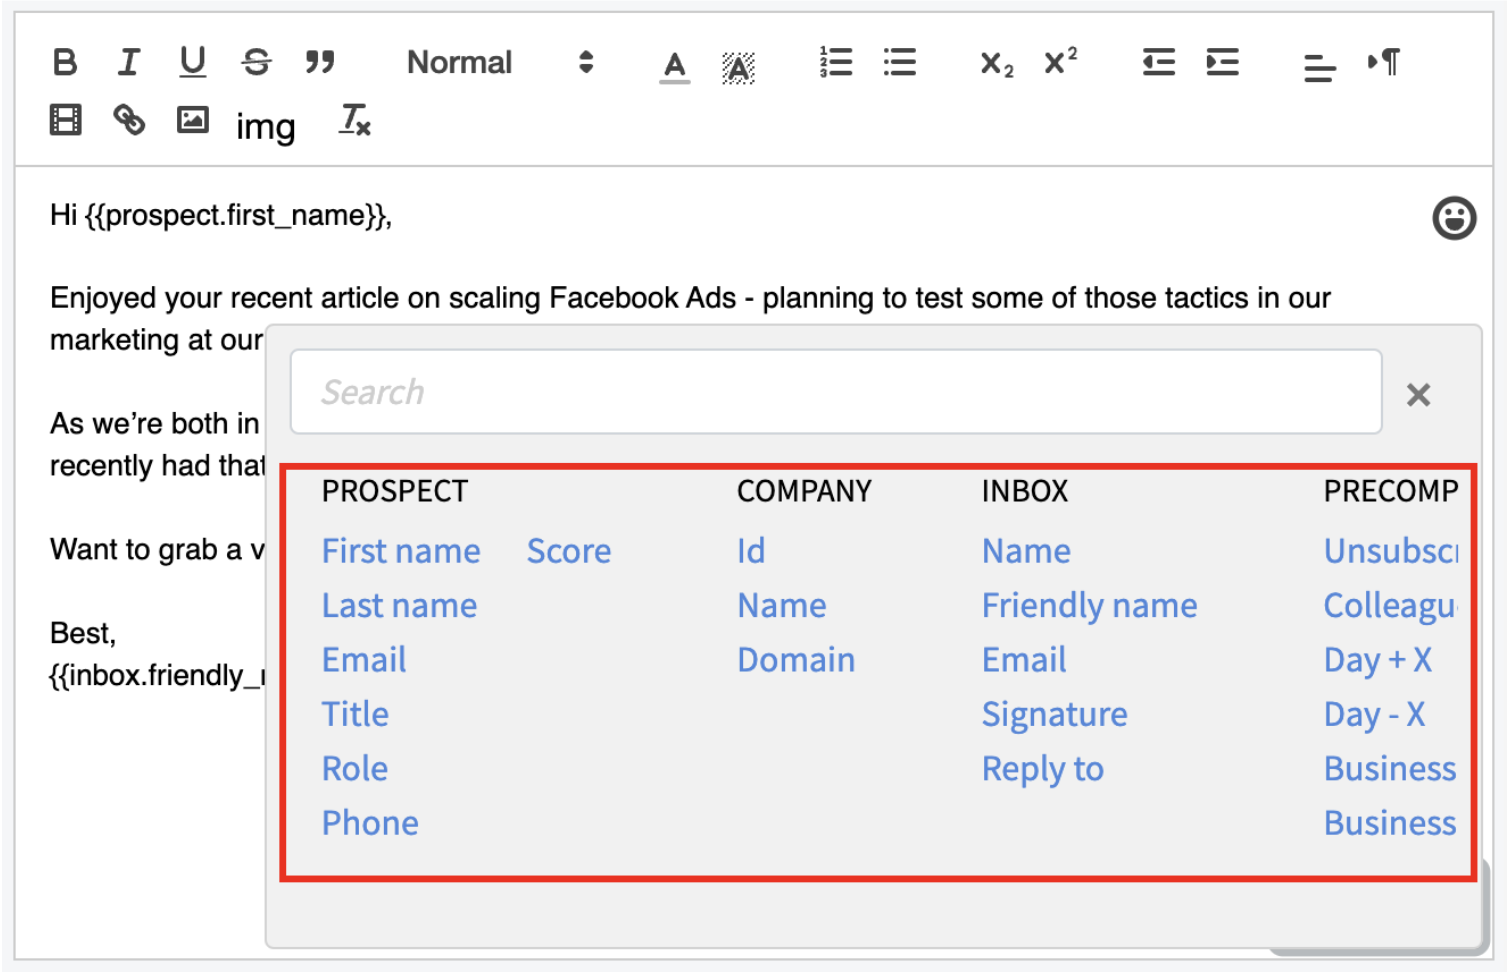Insert a video
The width and height of the screenshot is (1508, 972).
point(64,120)
